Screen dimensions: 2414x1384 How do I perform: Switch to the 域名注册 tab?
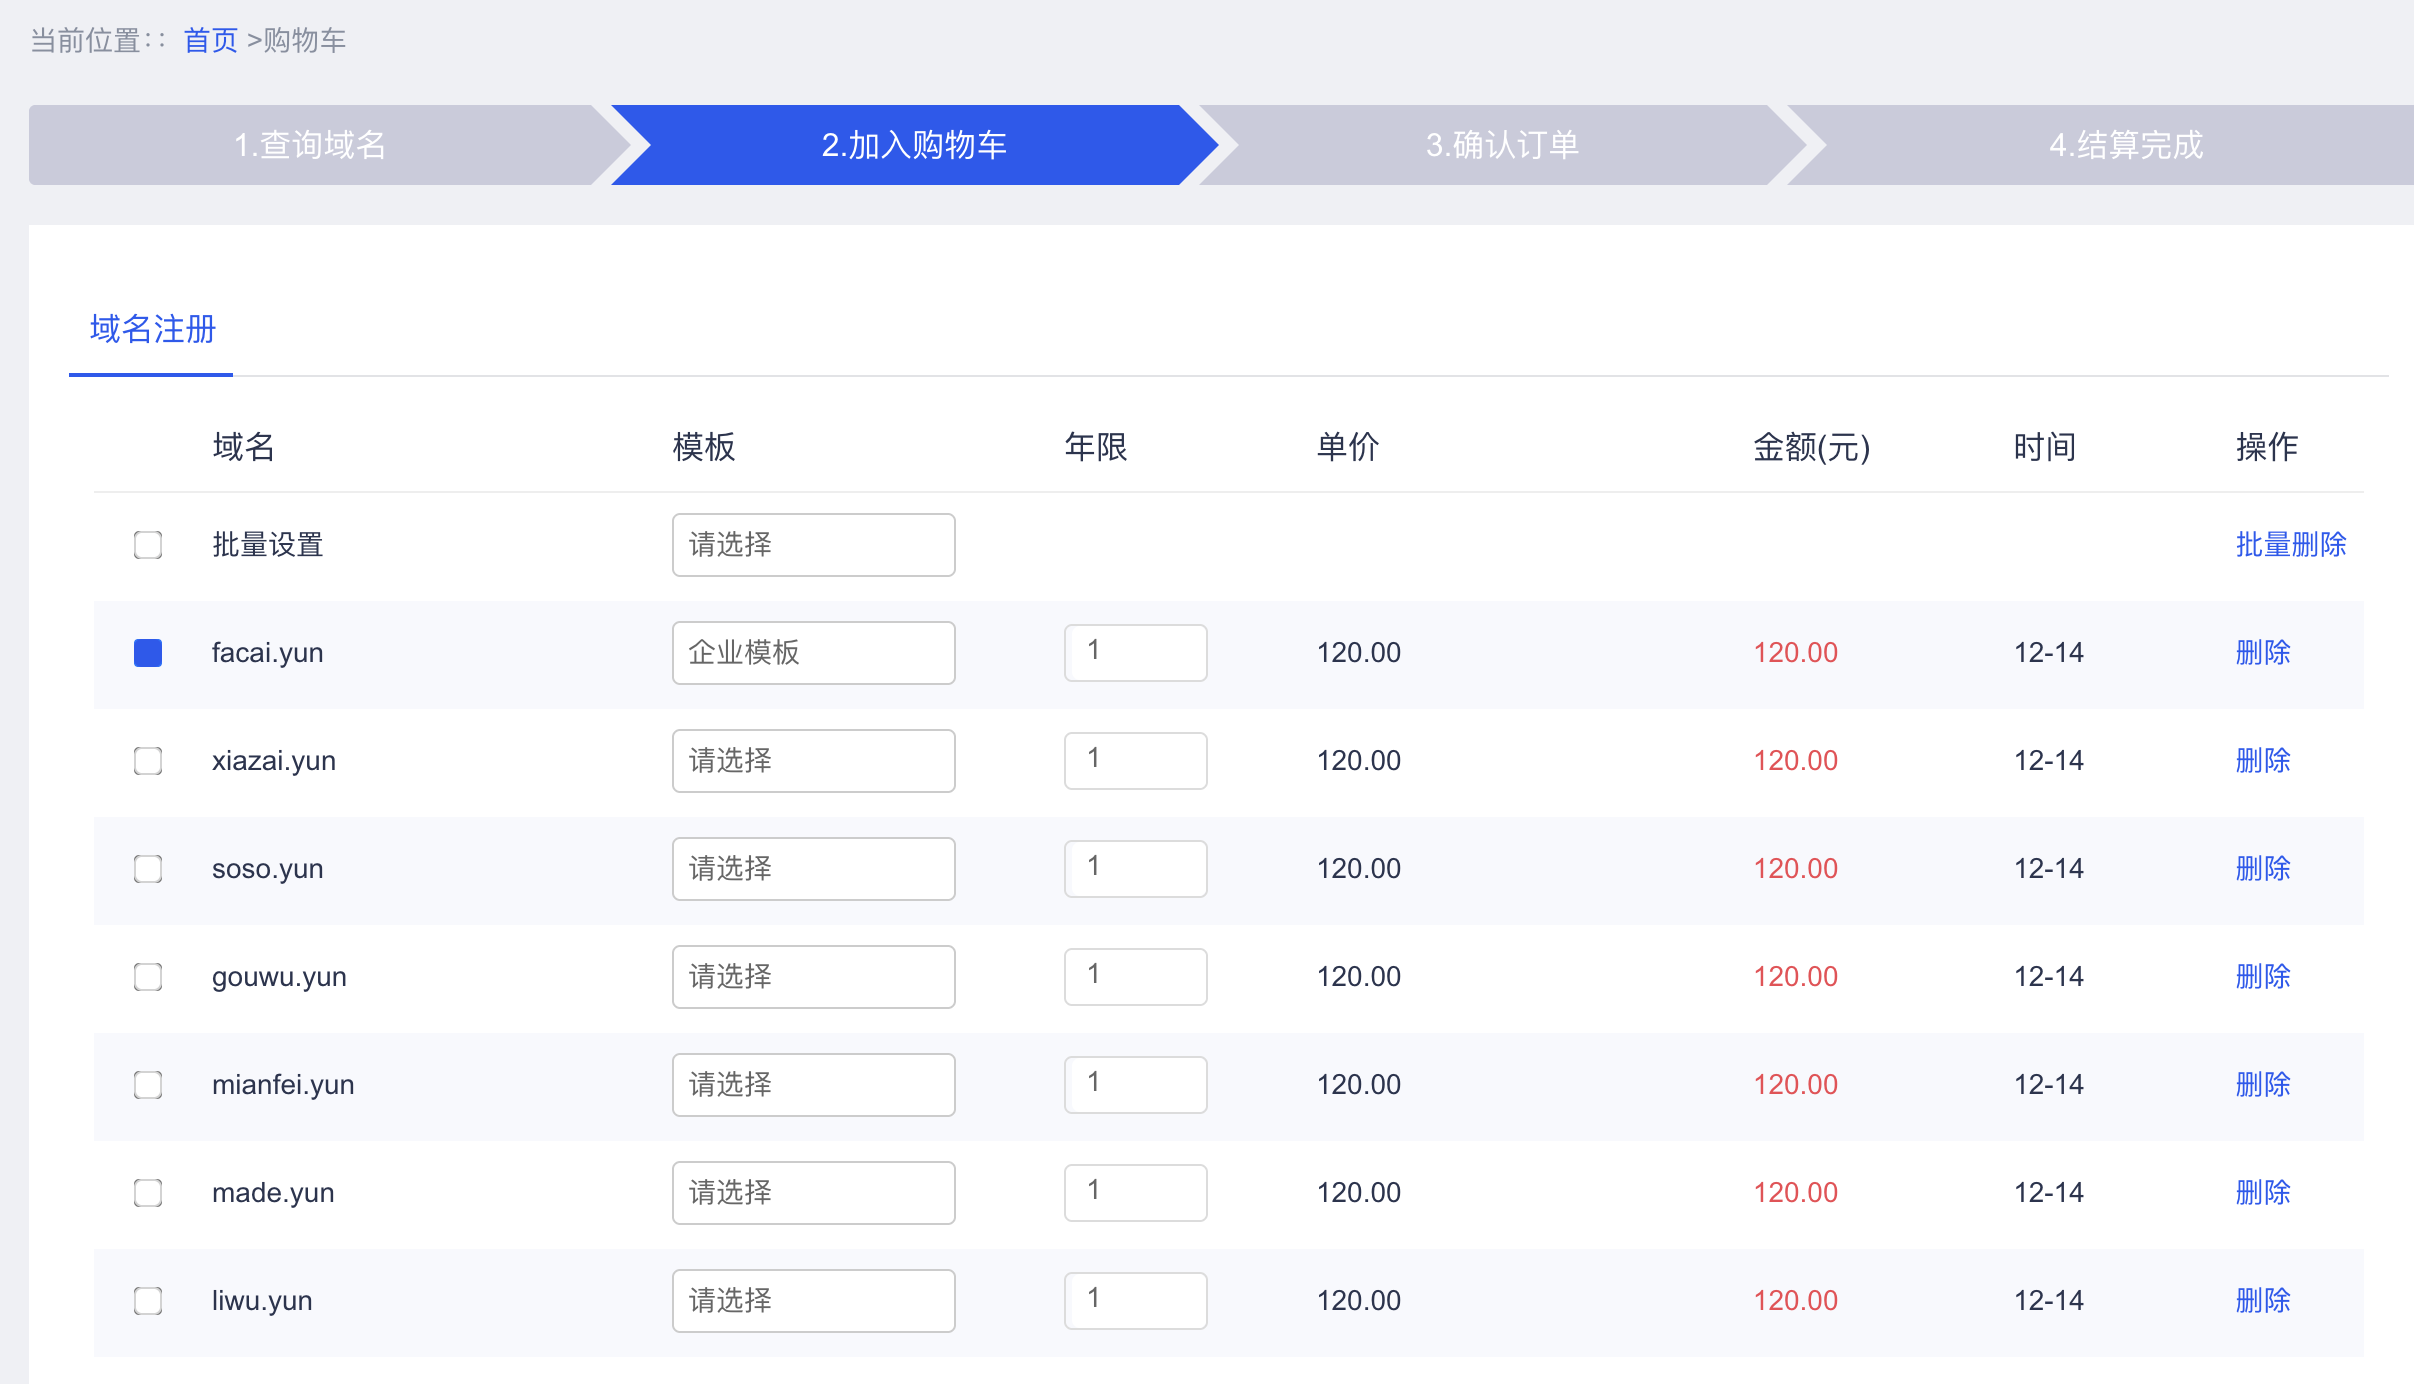[152, 329]
